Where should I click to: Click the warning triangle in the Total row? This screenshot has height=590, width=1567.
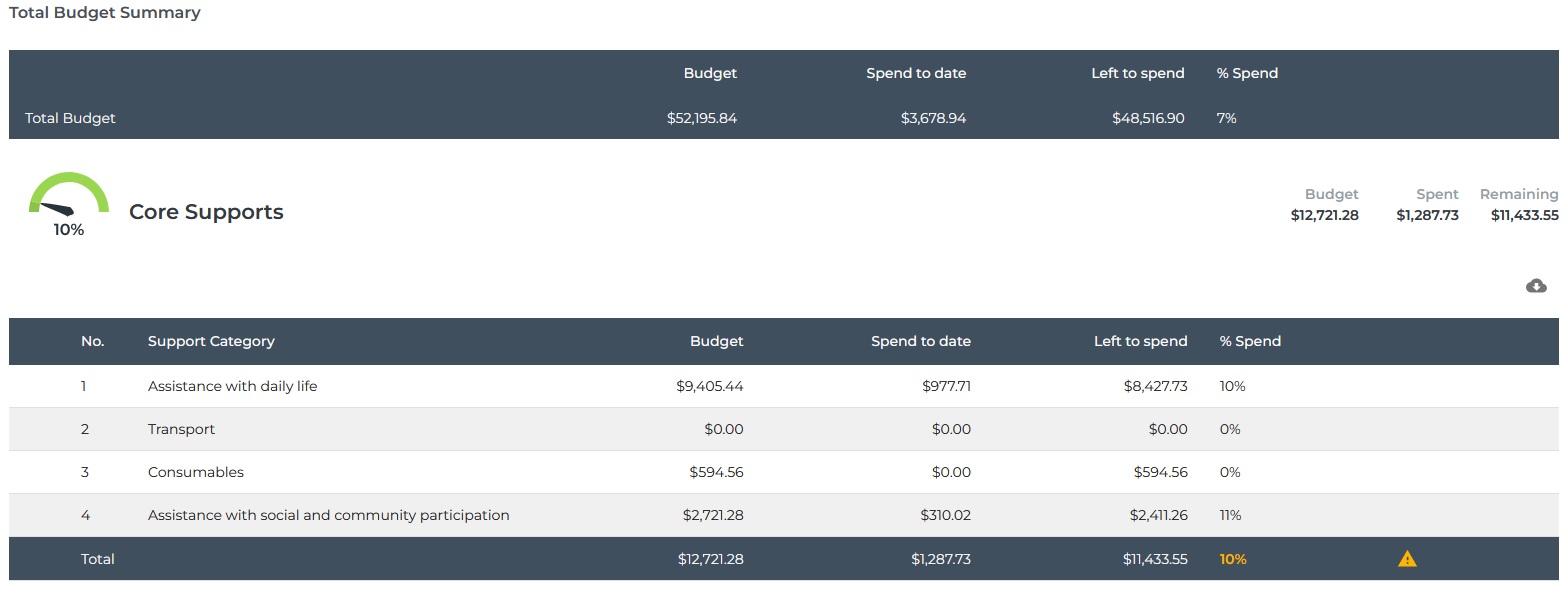click(1407, 558)
